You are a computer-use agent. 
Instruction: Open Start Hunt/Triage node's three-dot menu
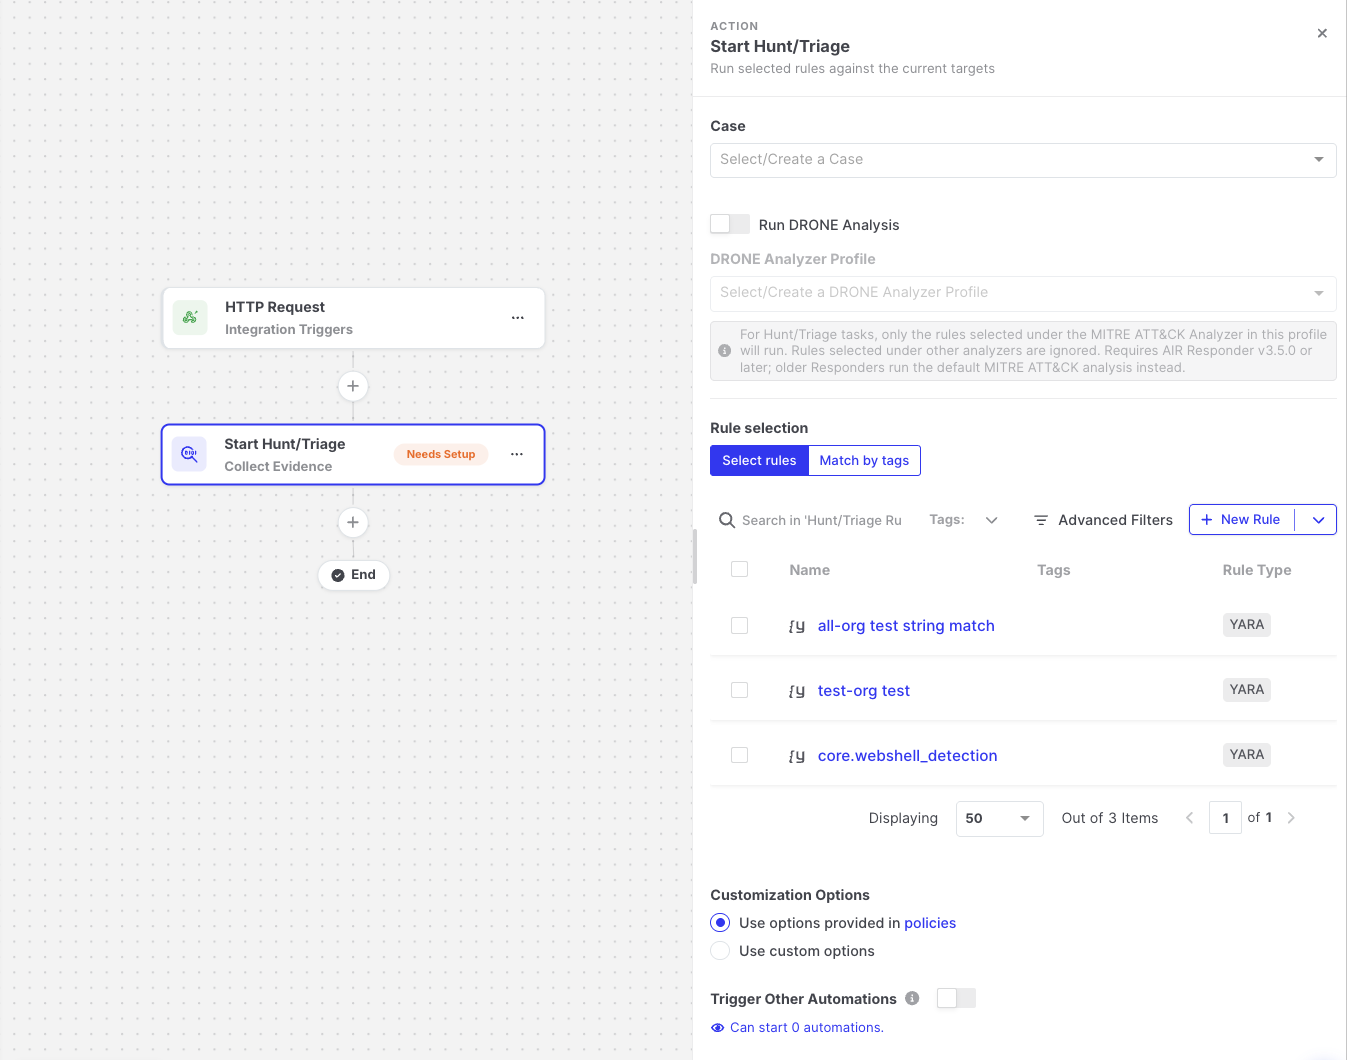(x=517, y=454)
